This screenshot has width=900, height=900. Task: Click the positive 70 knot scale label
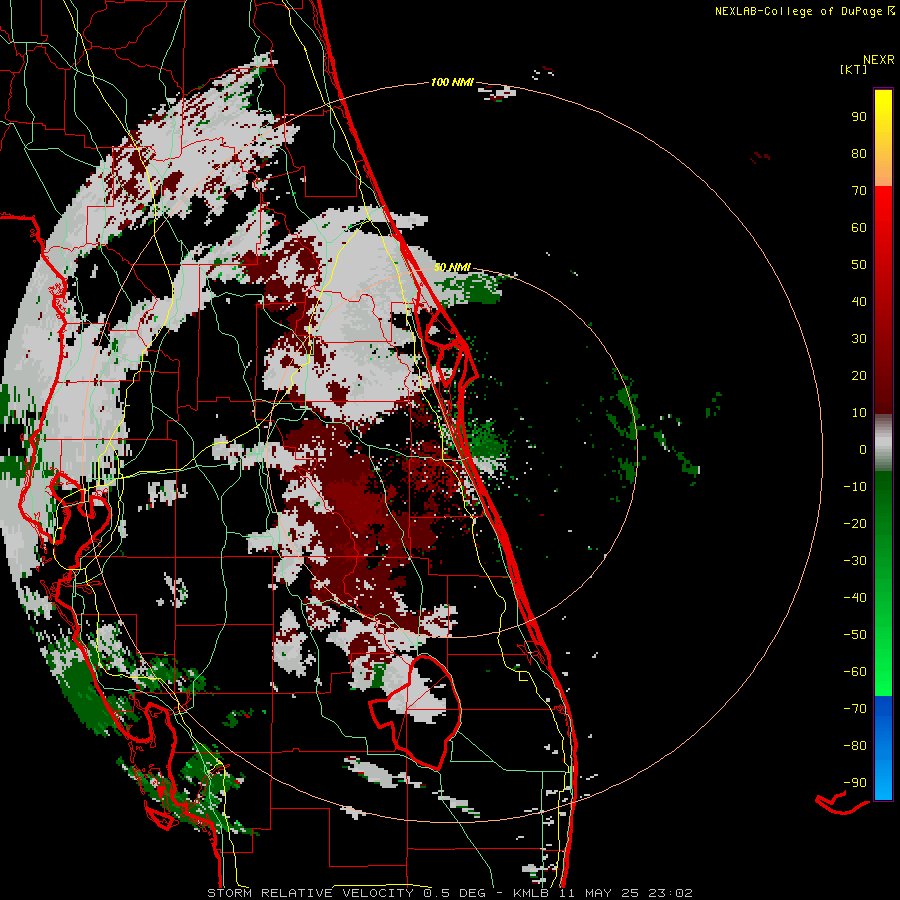859,191
